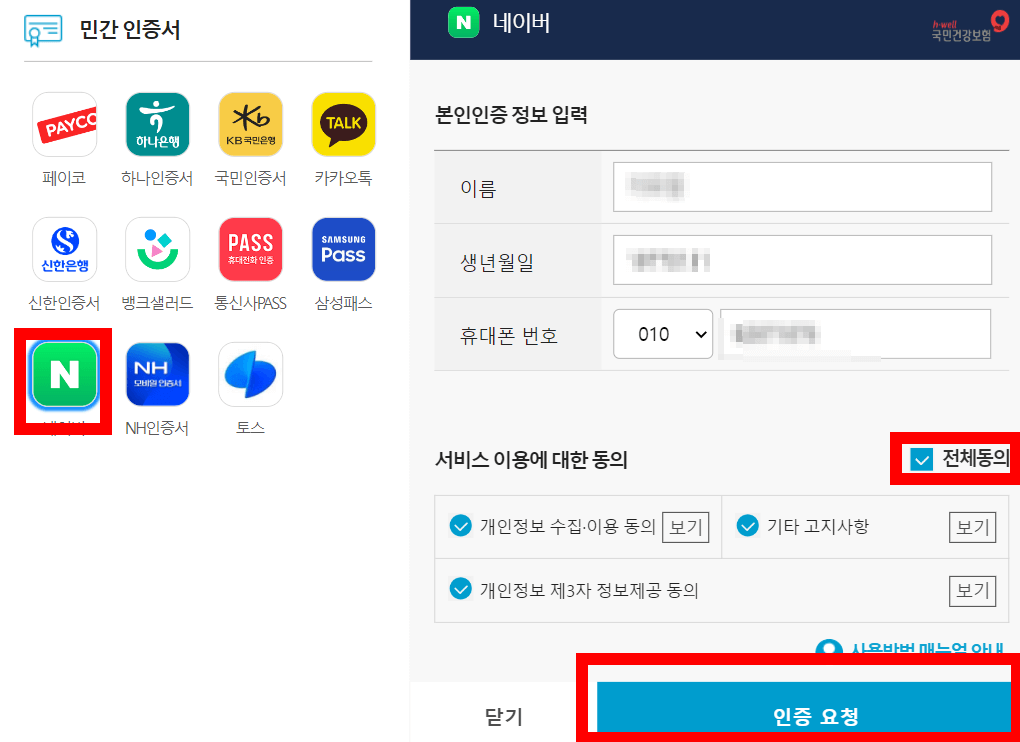
Task: Choose the 통신사PASS verification icon
Action: click(x=250, y=249)
